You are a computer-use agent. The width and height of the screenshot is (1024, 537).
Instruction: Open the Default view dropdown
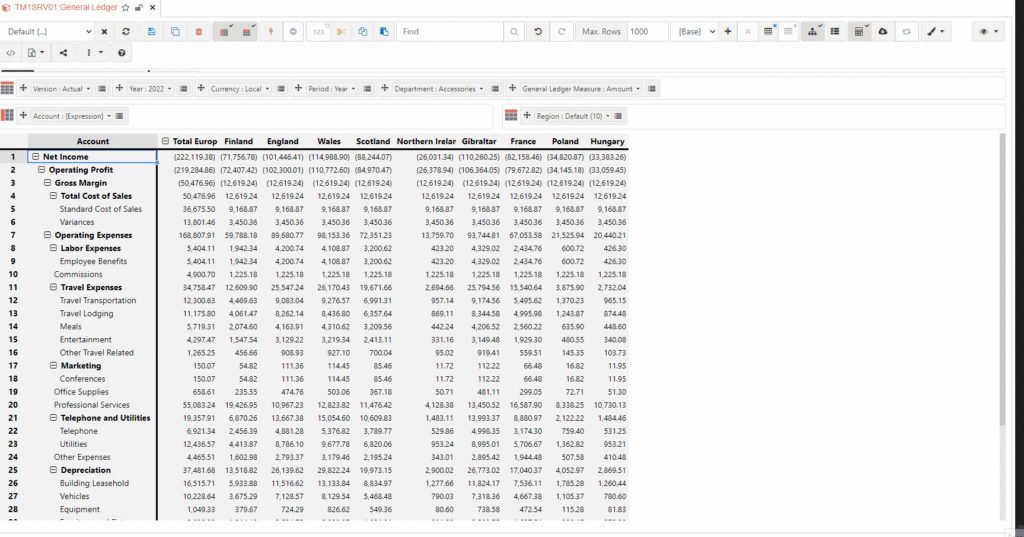pos(50,32)
